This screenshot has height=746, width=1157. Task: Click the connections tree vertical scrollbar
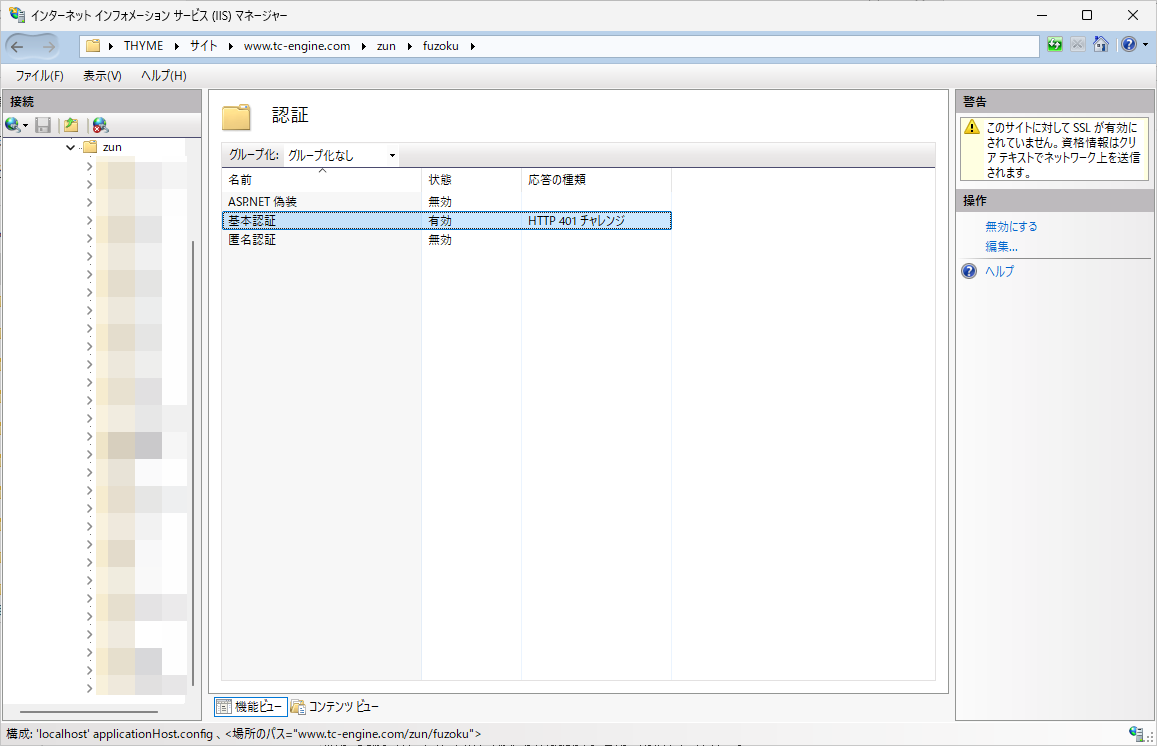click(x=192, y=450)
